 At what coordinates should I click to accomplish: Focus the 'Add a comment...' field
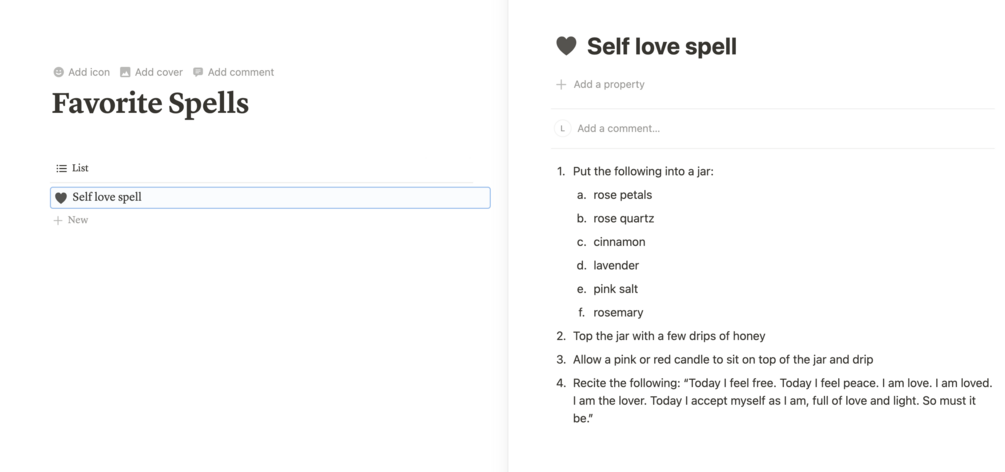coord(618,128)
